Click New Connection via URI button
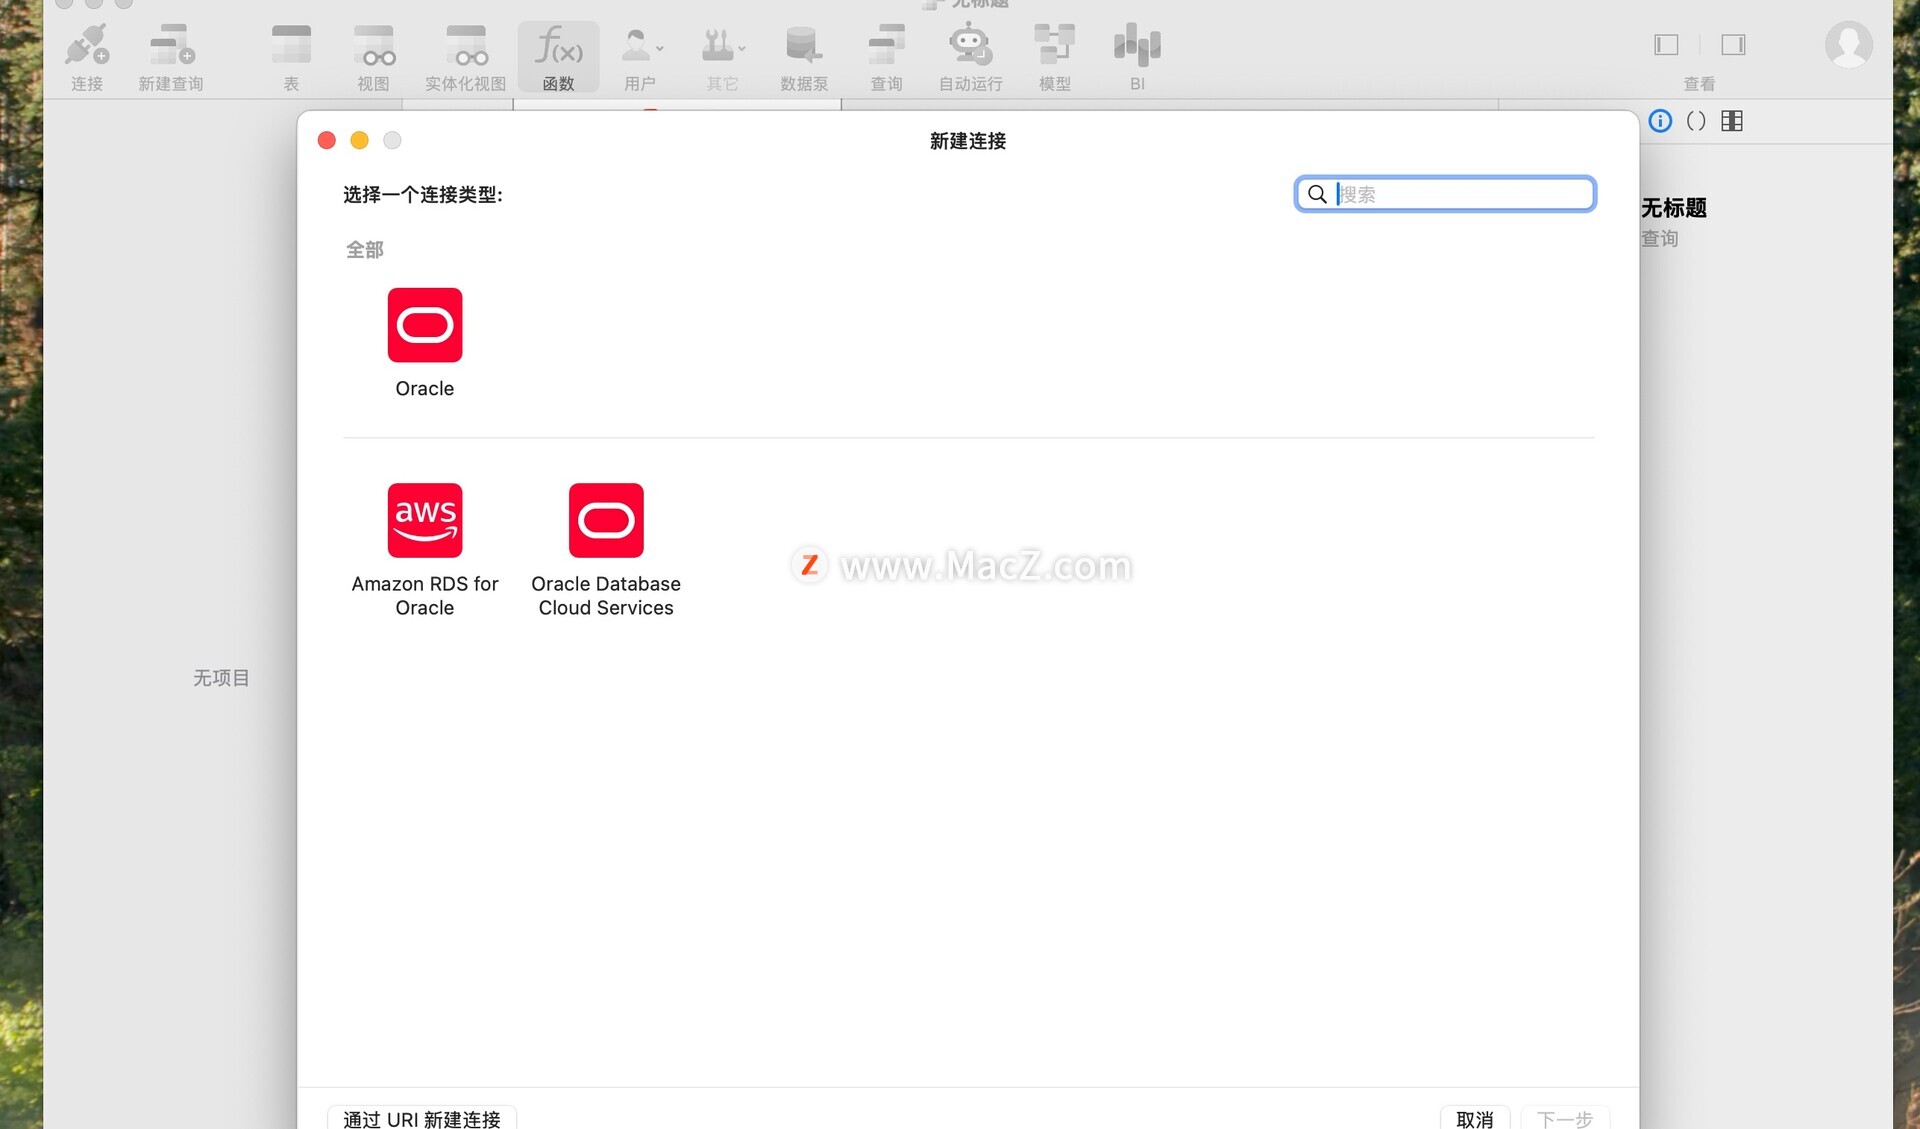Viewport: 1920px width, 1129px height. tap(422, 1118)
